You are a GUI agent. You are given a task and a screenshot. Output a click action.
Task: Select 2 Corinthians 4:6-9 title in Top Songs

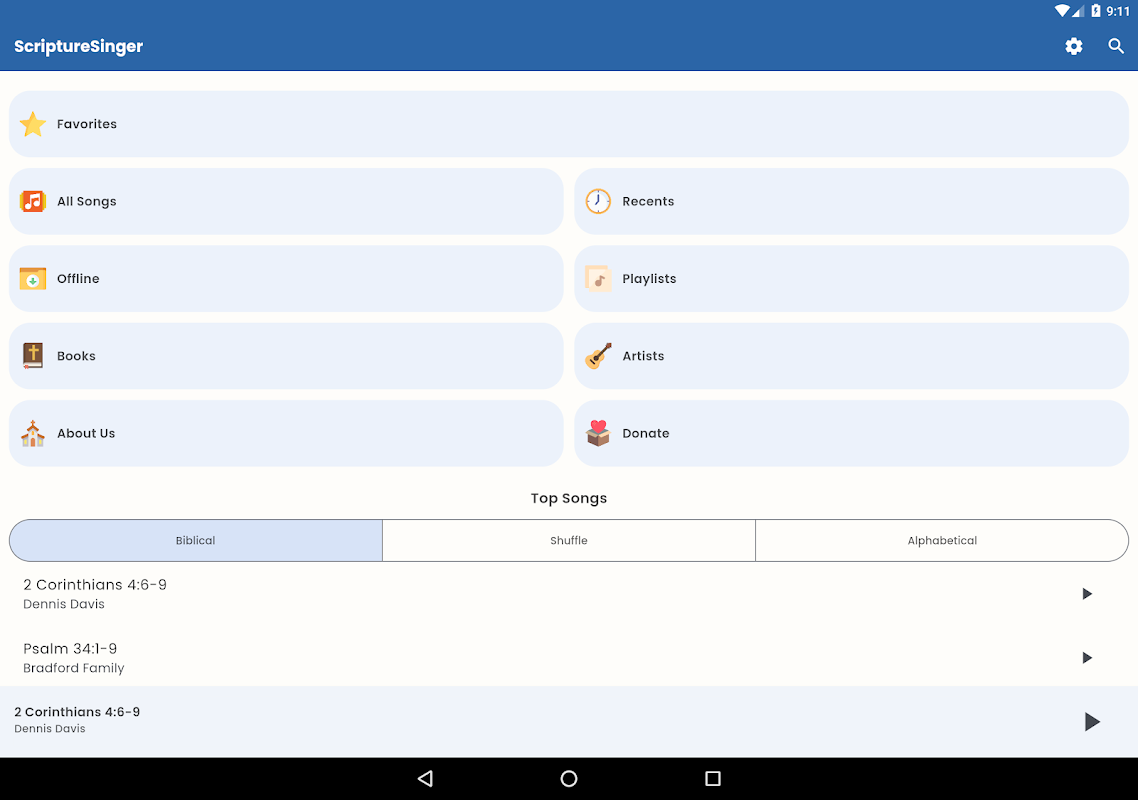click(95, 584)
